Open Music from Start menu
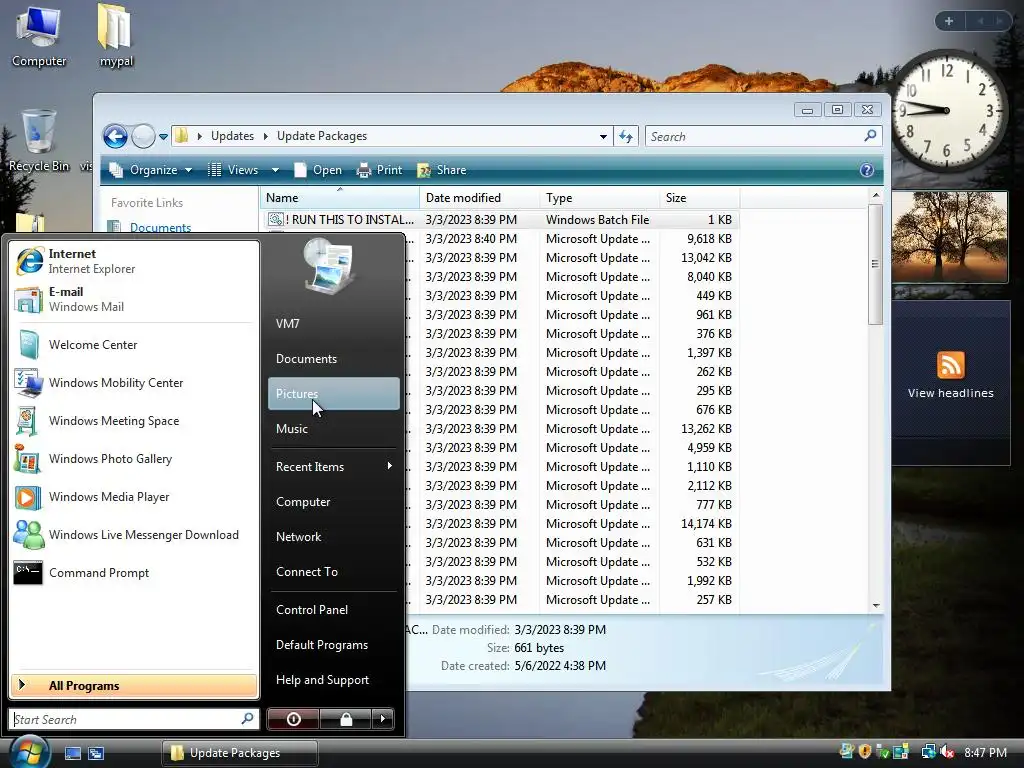Screen dimensions: 1024x768 tap(334, 428)
